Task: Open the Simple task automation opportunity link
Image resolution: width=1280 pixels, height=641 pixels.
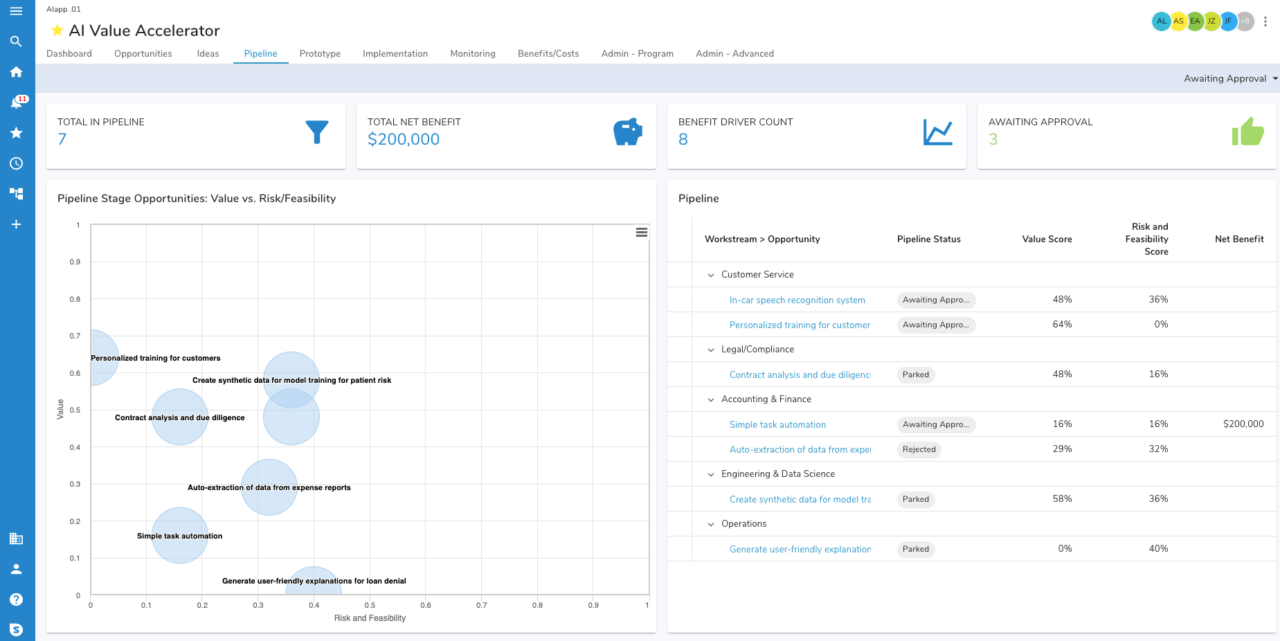Action: (779, 424)
